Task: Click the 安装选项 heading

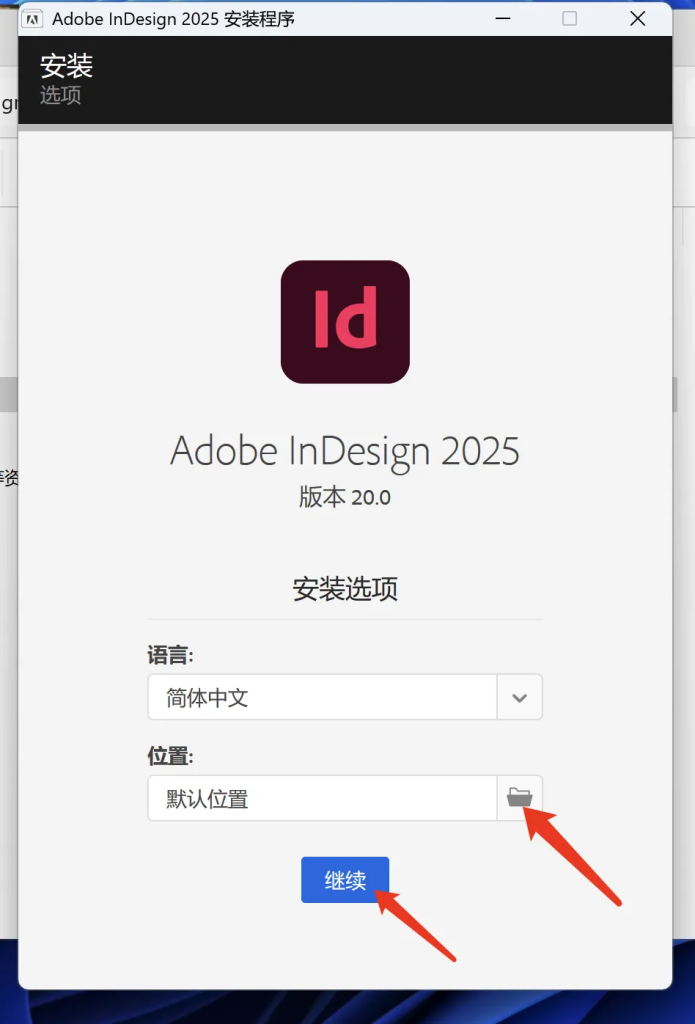Action: coord(345,589)
